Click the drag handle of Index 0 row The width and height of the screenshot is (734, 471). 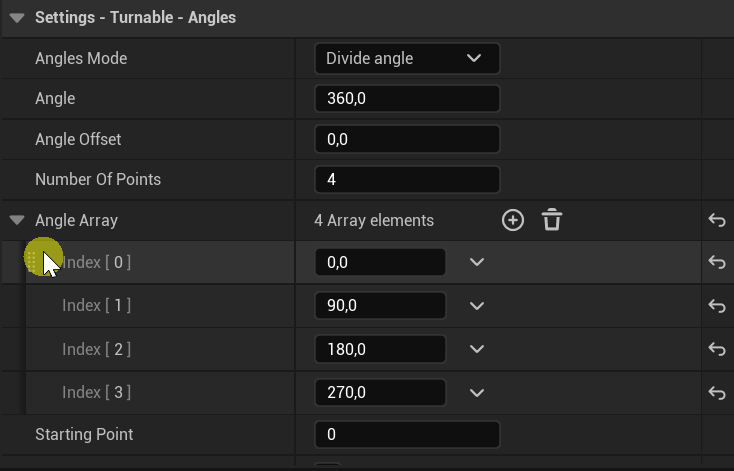tap(31, 262)
